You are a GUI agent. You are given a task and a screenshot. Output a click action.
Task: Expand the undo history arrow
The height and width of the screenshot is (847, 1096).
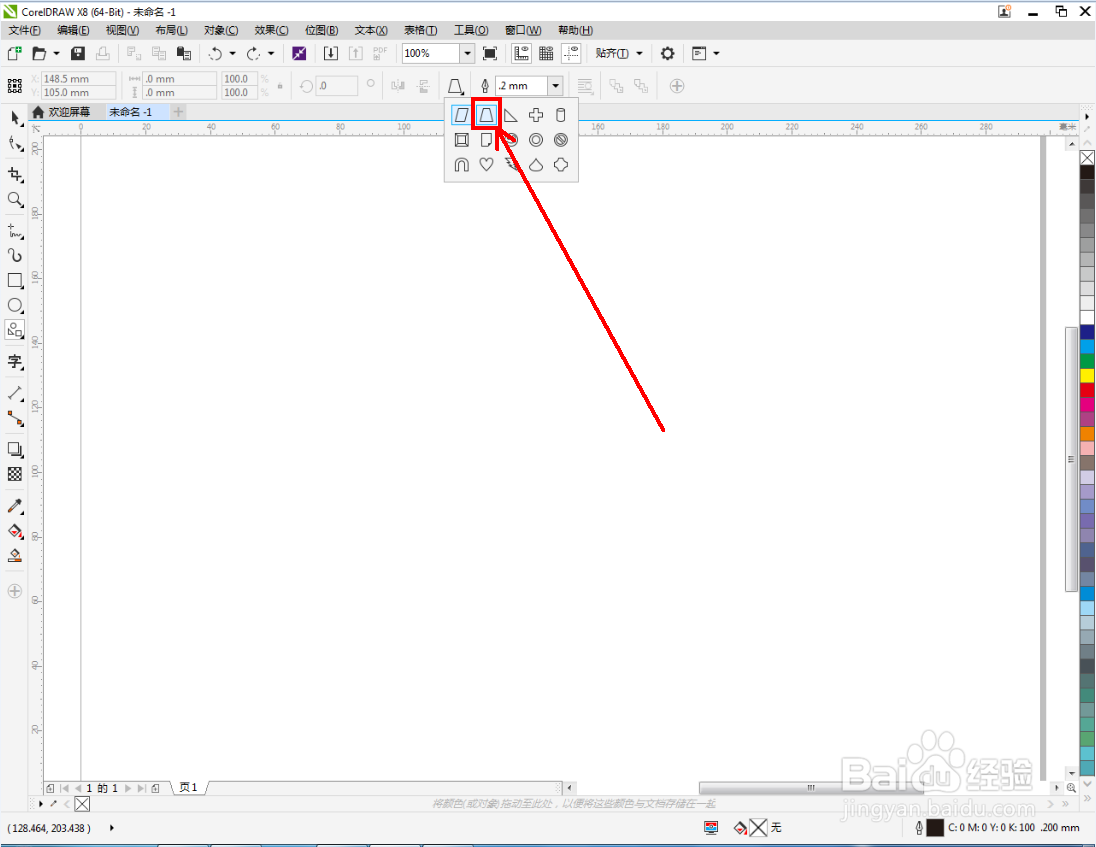click(x=233, y=53)
